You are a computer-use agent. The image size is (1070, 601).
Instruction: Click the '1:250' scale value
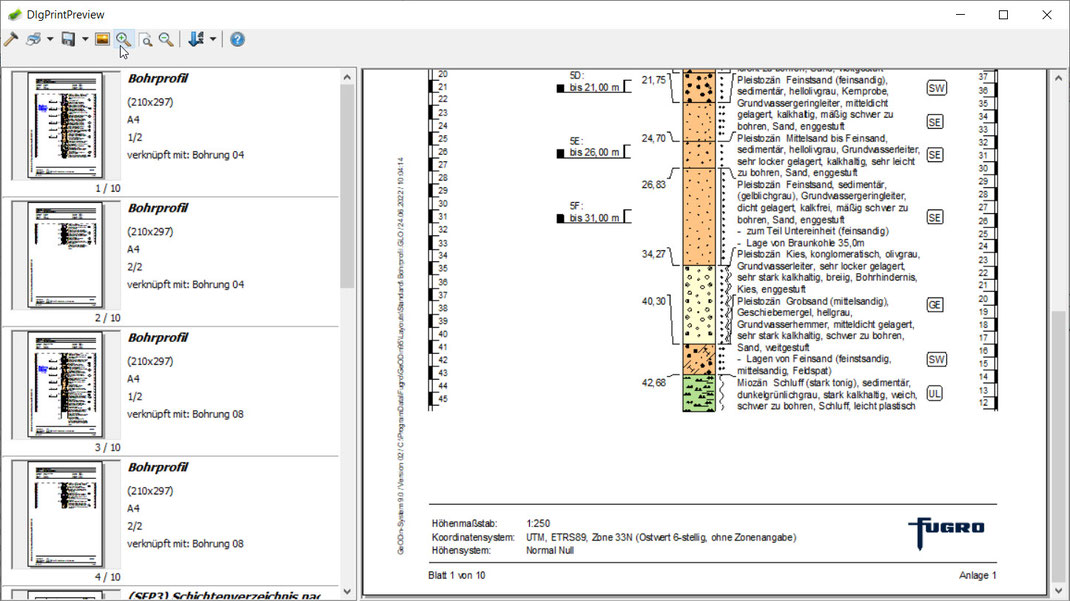tap(538, 524)
